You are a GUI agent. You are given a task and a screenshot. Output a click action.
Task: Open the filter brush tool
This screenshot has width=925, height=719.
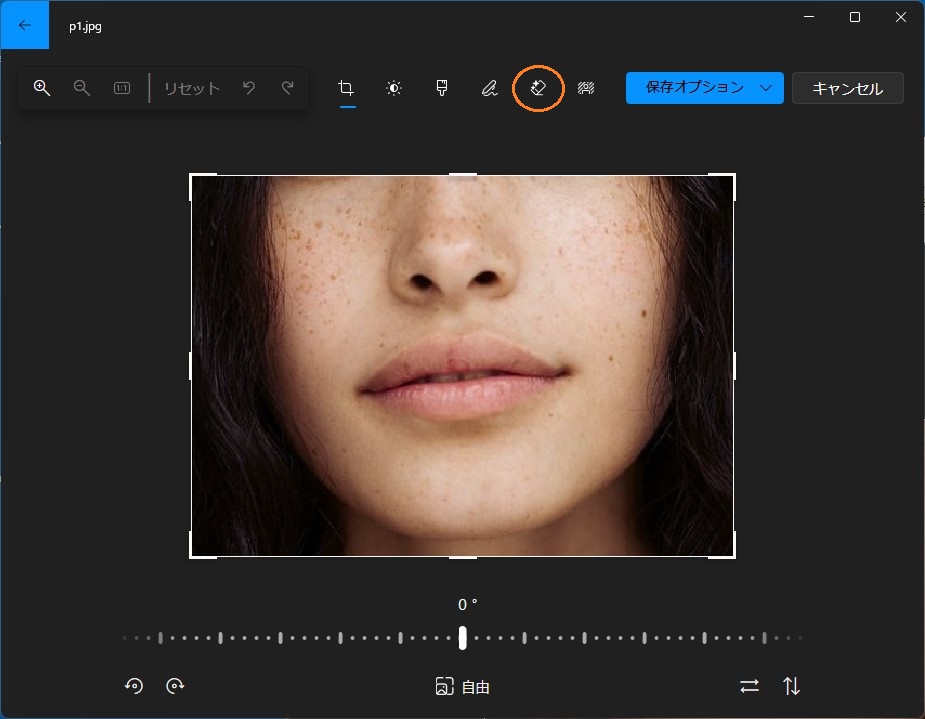pos(441,88)
